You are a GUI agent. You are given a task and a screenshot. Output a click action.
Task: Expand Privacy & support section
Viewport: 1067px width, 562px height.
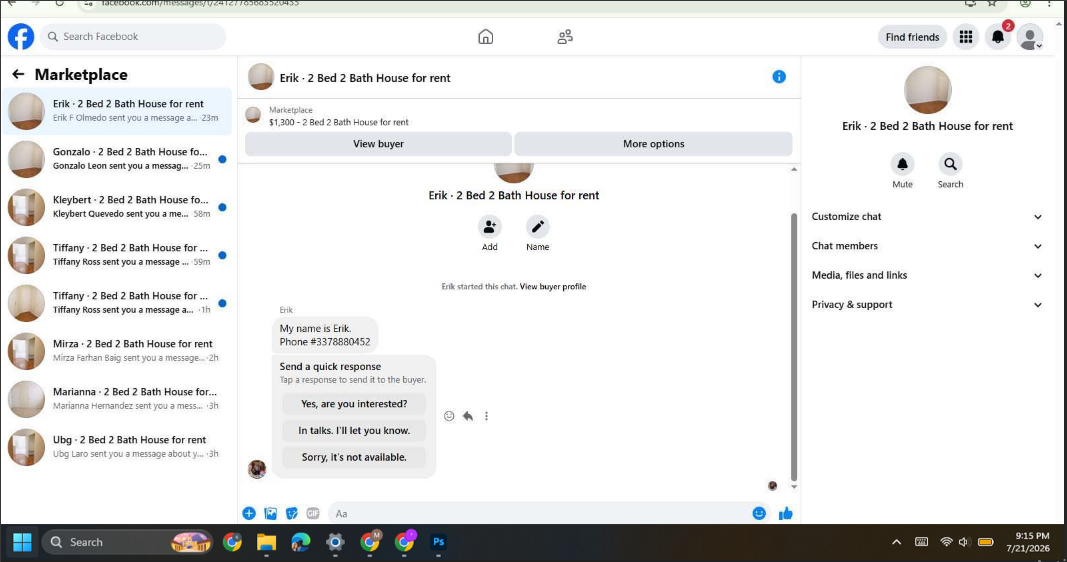coord(927,304)
